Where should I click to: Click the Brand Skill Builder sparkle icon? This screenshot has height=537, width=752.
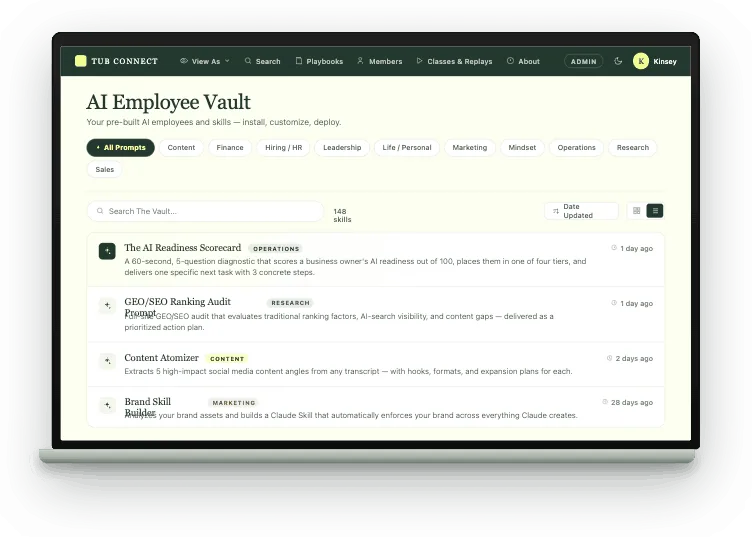pyautogui.click(x=107, y=405)
